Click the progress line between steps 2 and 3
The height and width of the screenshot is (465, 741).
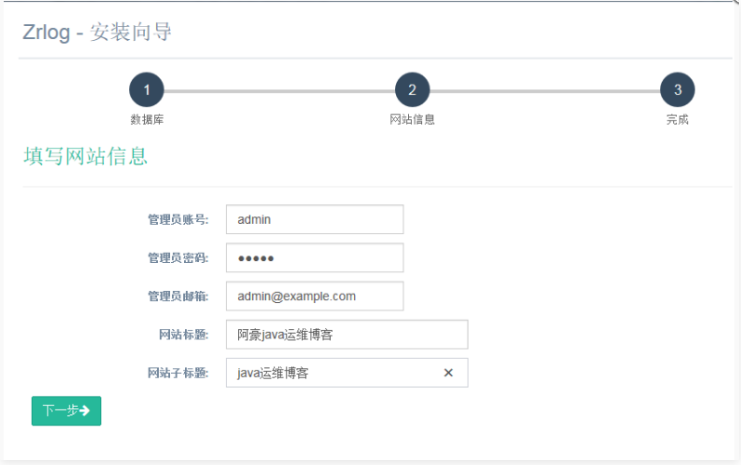(545, 91)
